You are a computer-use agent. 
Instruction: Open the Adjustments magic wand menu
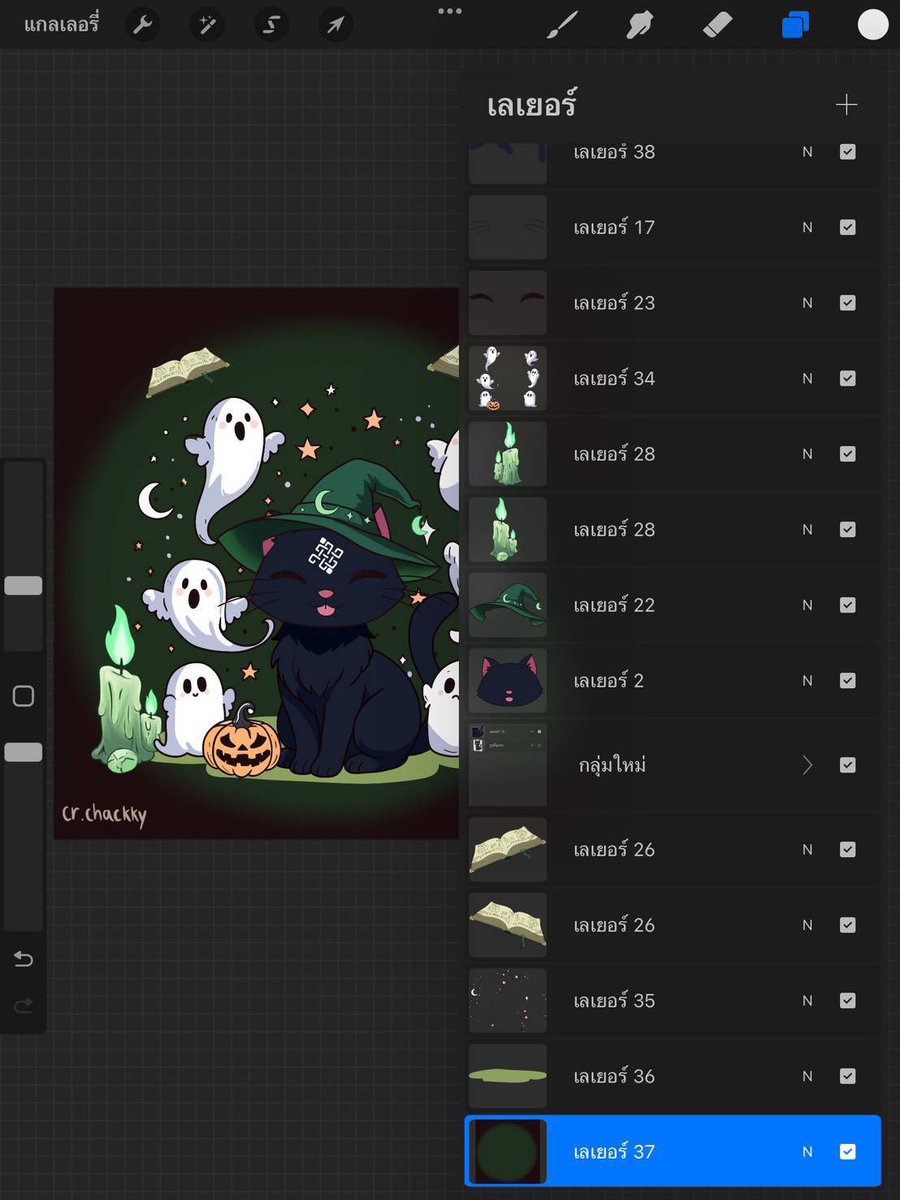(x=207, y=25)
